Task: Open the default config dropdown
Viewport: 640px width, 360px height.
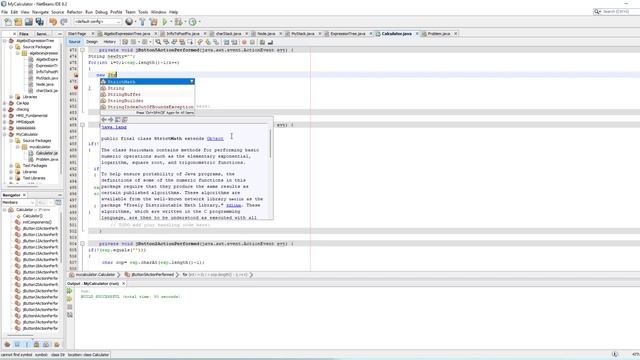Action: click(97, 22)
